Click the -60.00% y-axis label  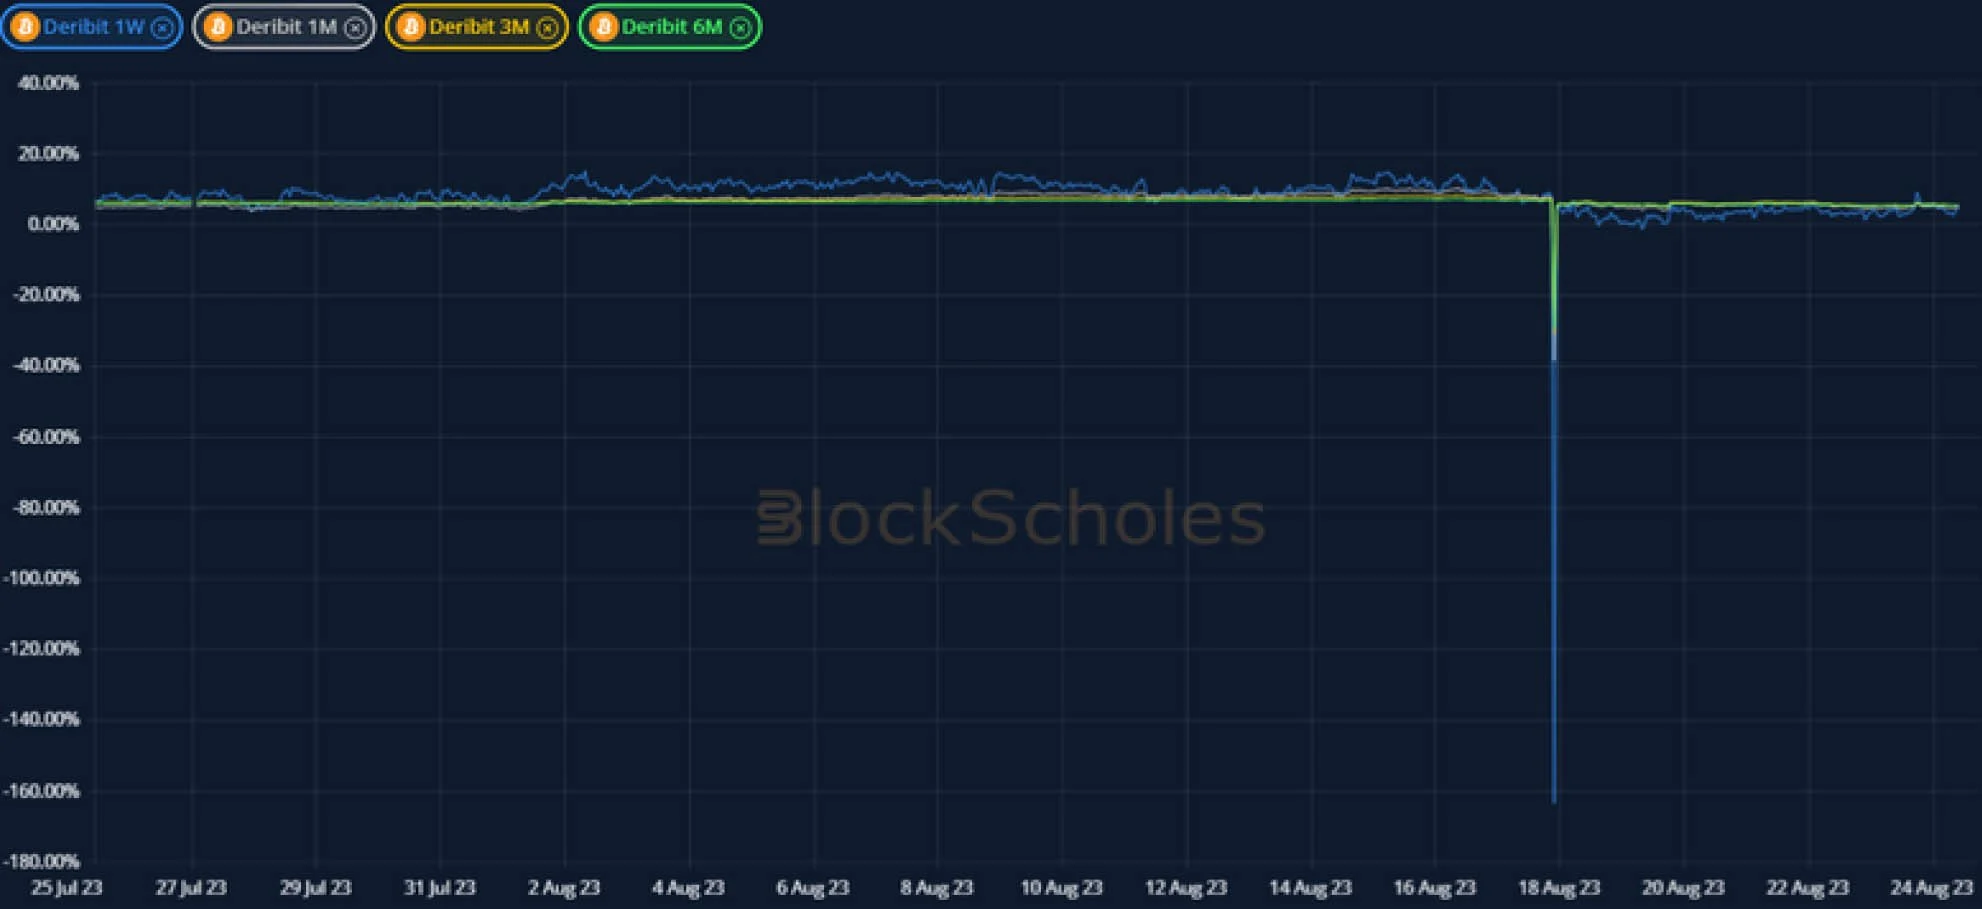[46, 437]
